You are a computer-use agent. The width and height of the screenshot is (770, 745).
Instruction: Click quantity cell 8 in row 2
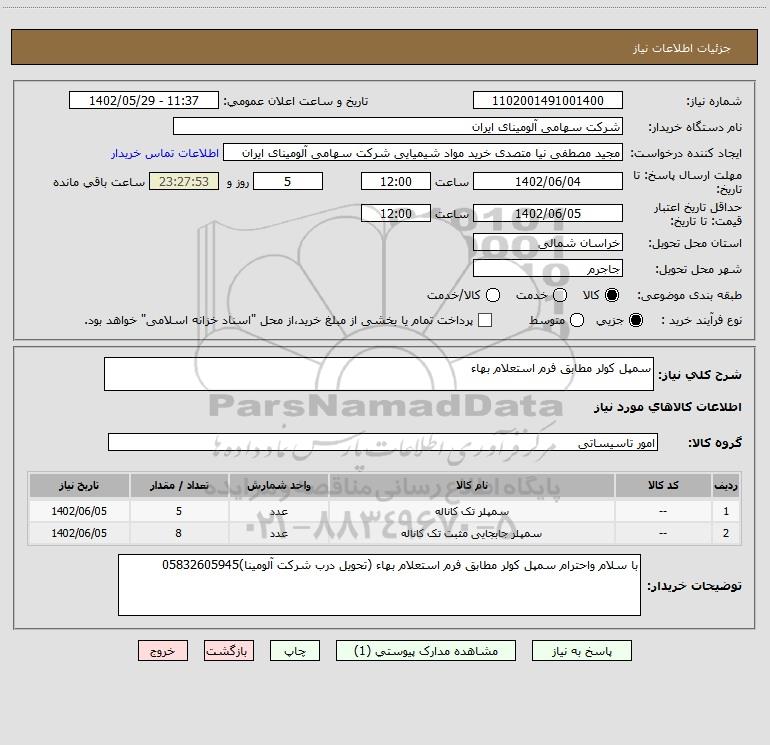[179, 533]
